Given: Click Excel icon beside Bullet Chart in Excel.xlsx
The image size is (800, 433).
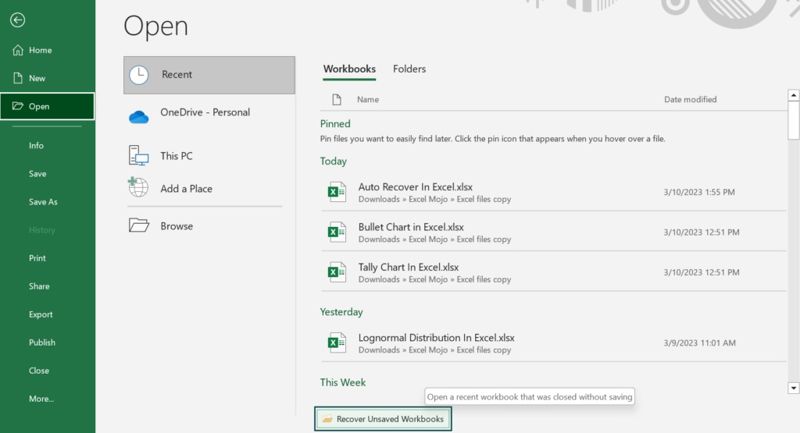Looking at the screenshot, I should point(336,232).
